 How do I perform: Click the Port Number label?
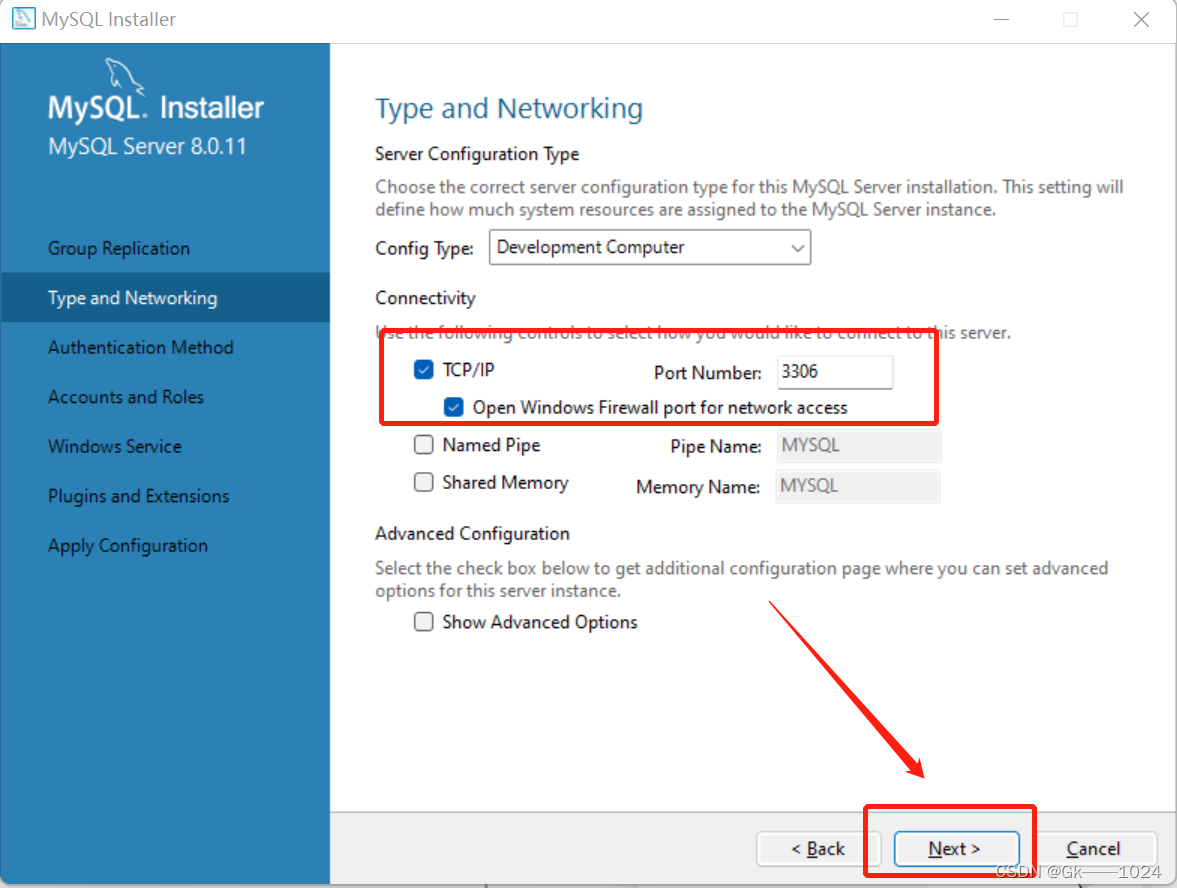coord(708,373)
